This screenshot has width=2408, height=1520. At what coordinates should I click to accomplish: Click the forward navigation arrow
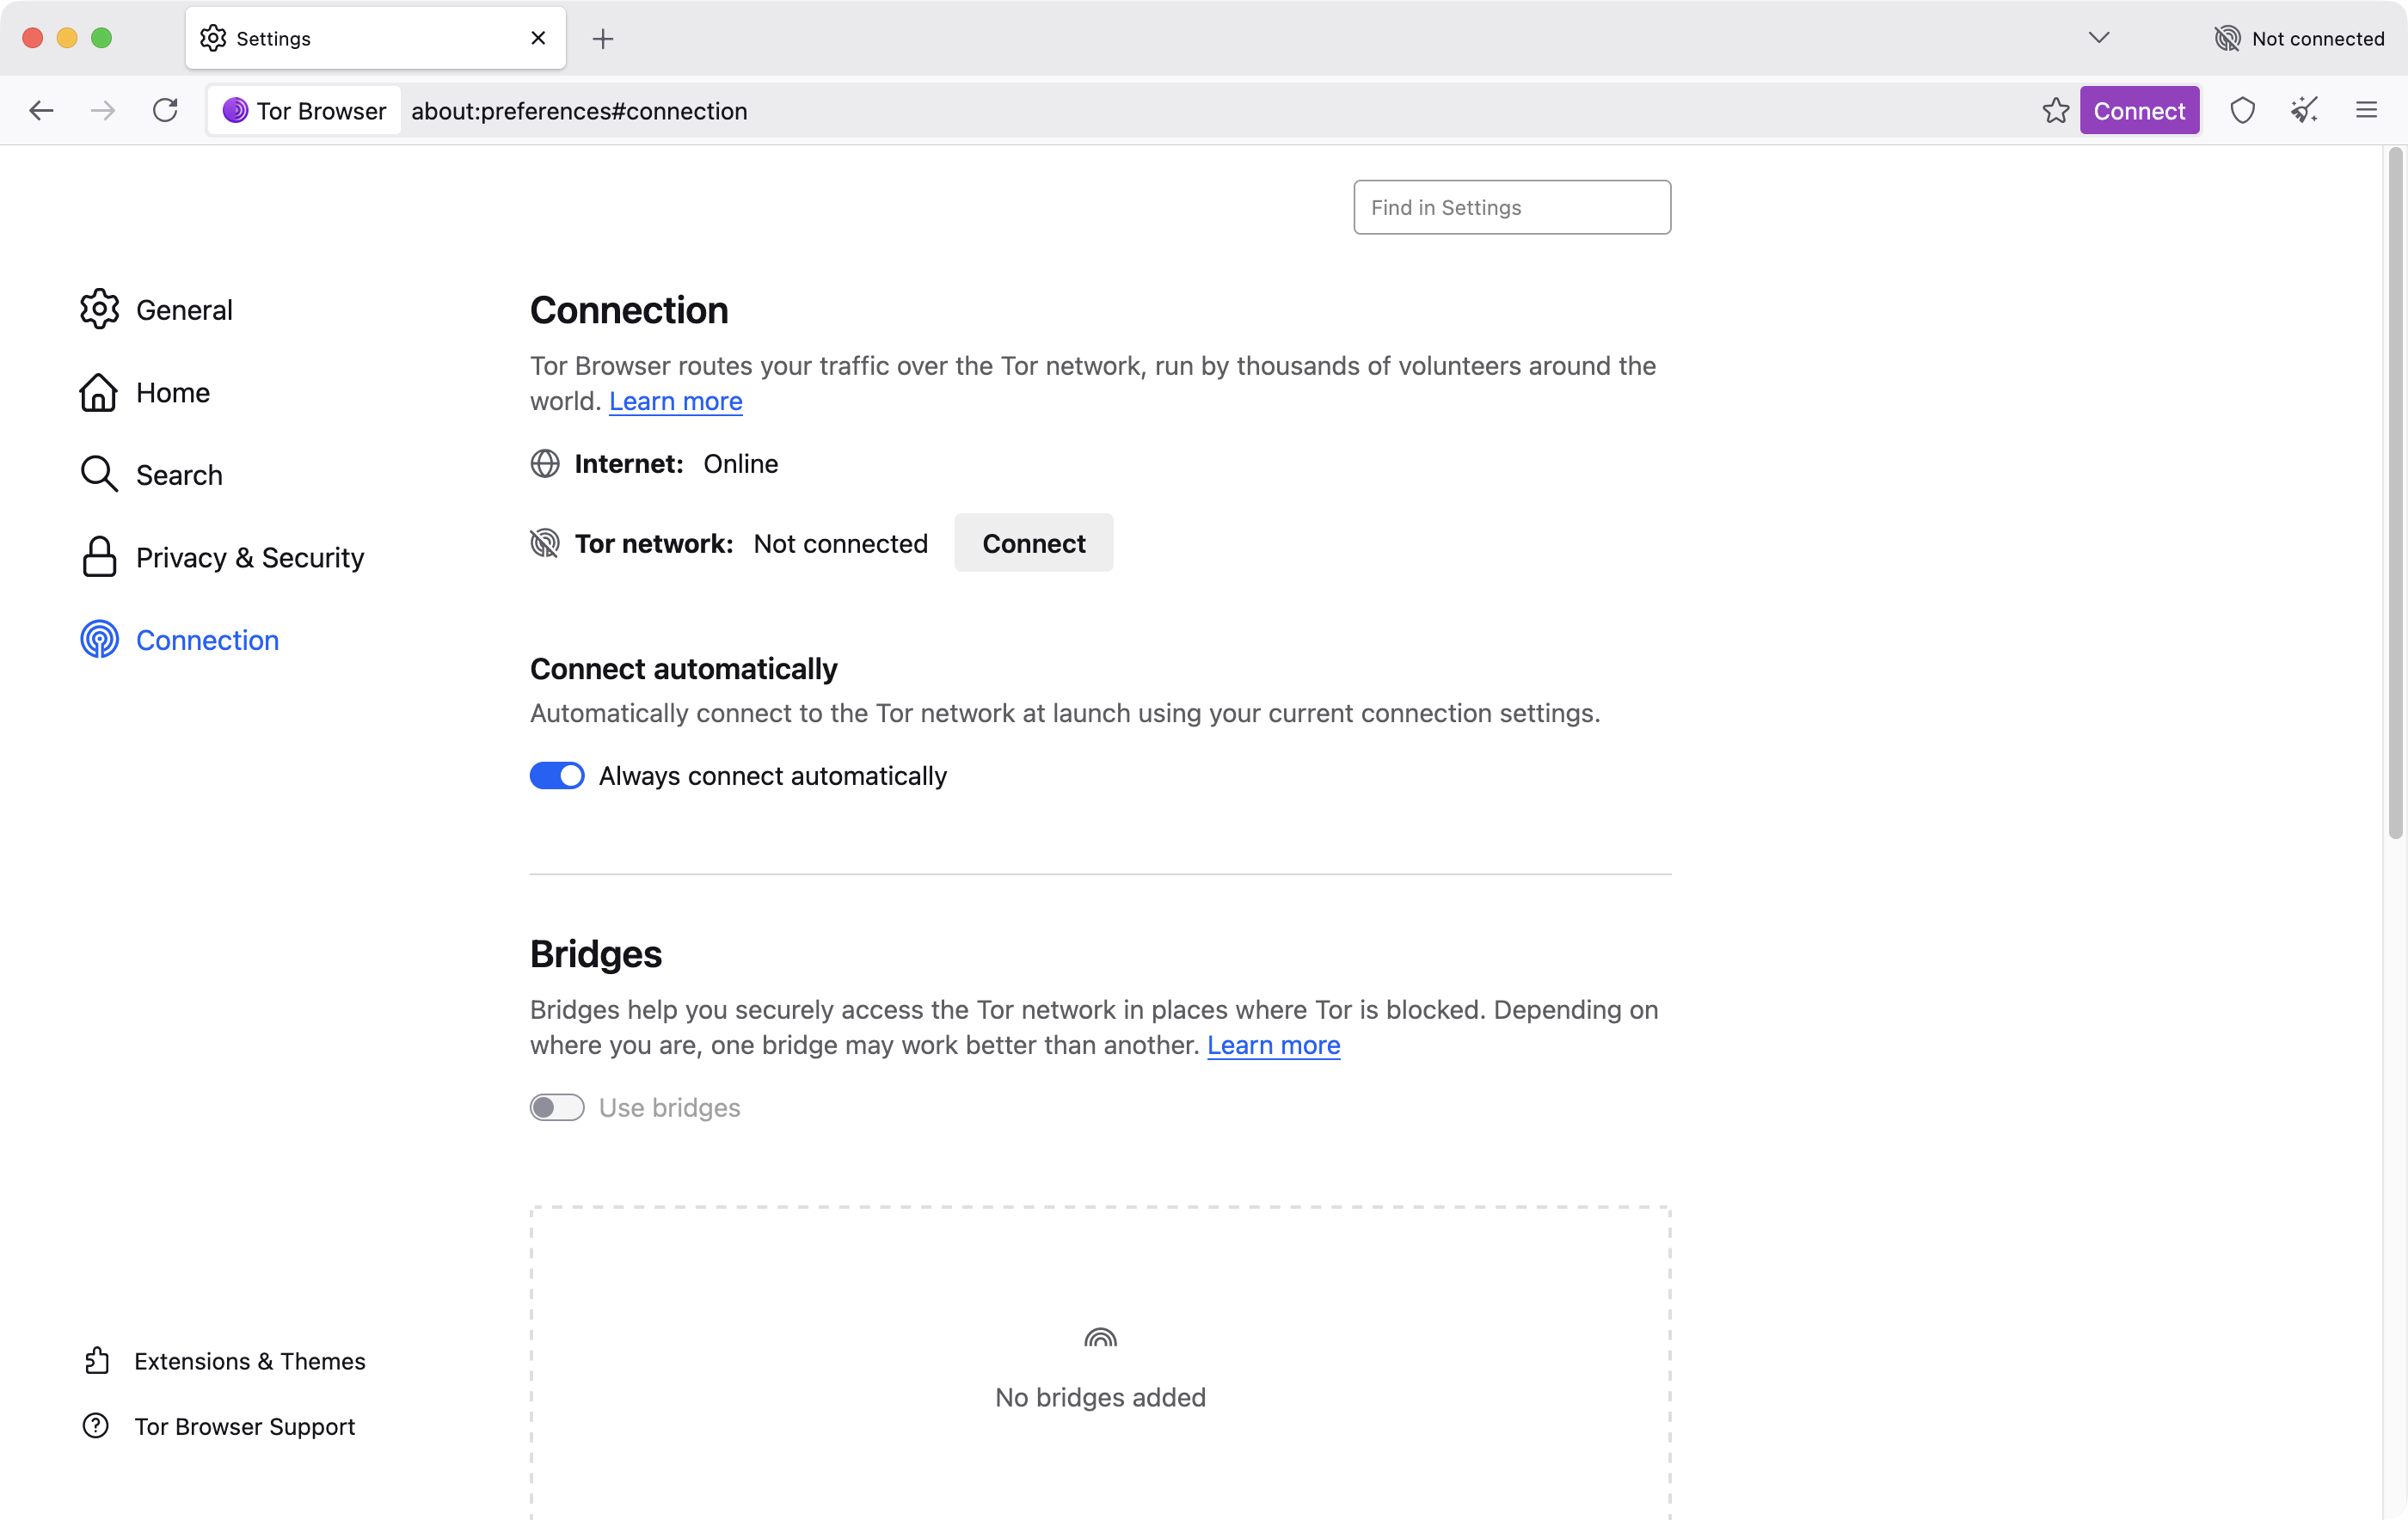tap(103, 110)
